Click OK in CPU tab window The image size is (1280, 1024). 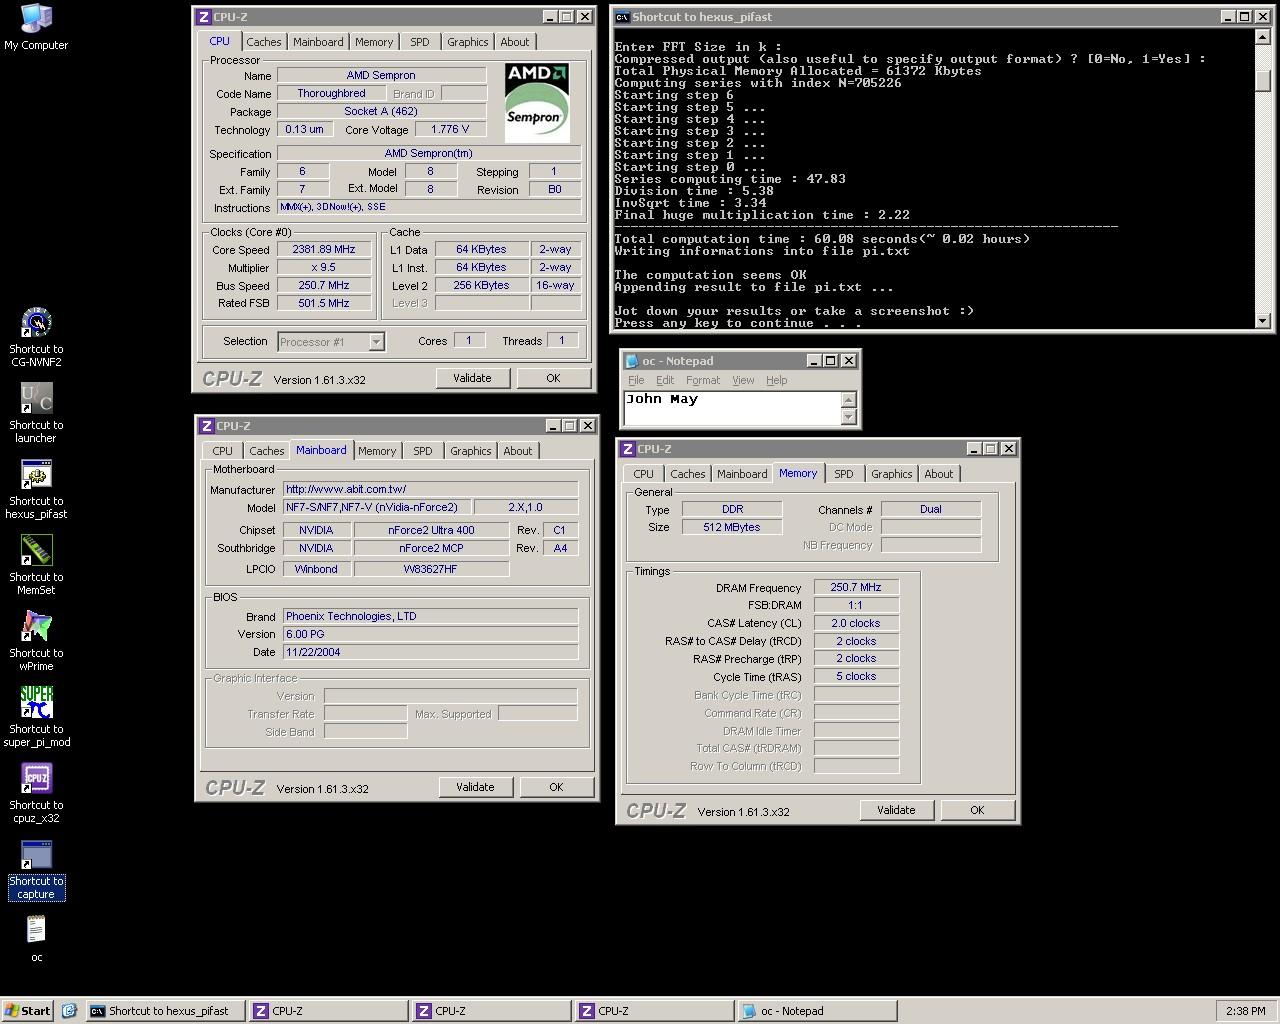(553, 378)
